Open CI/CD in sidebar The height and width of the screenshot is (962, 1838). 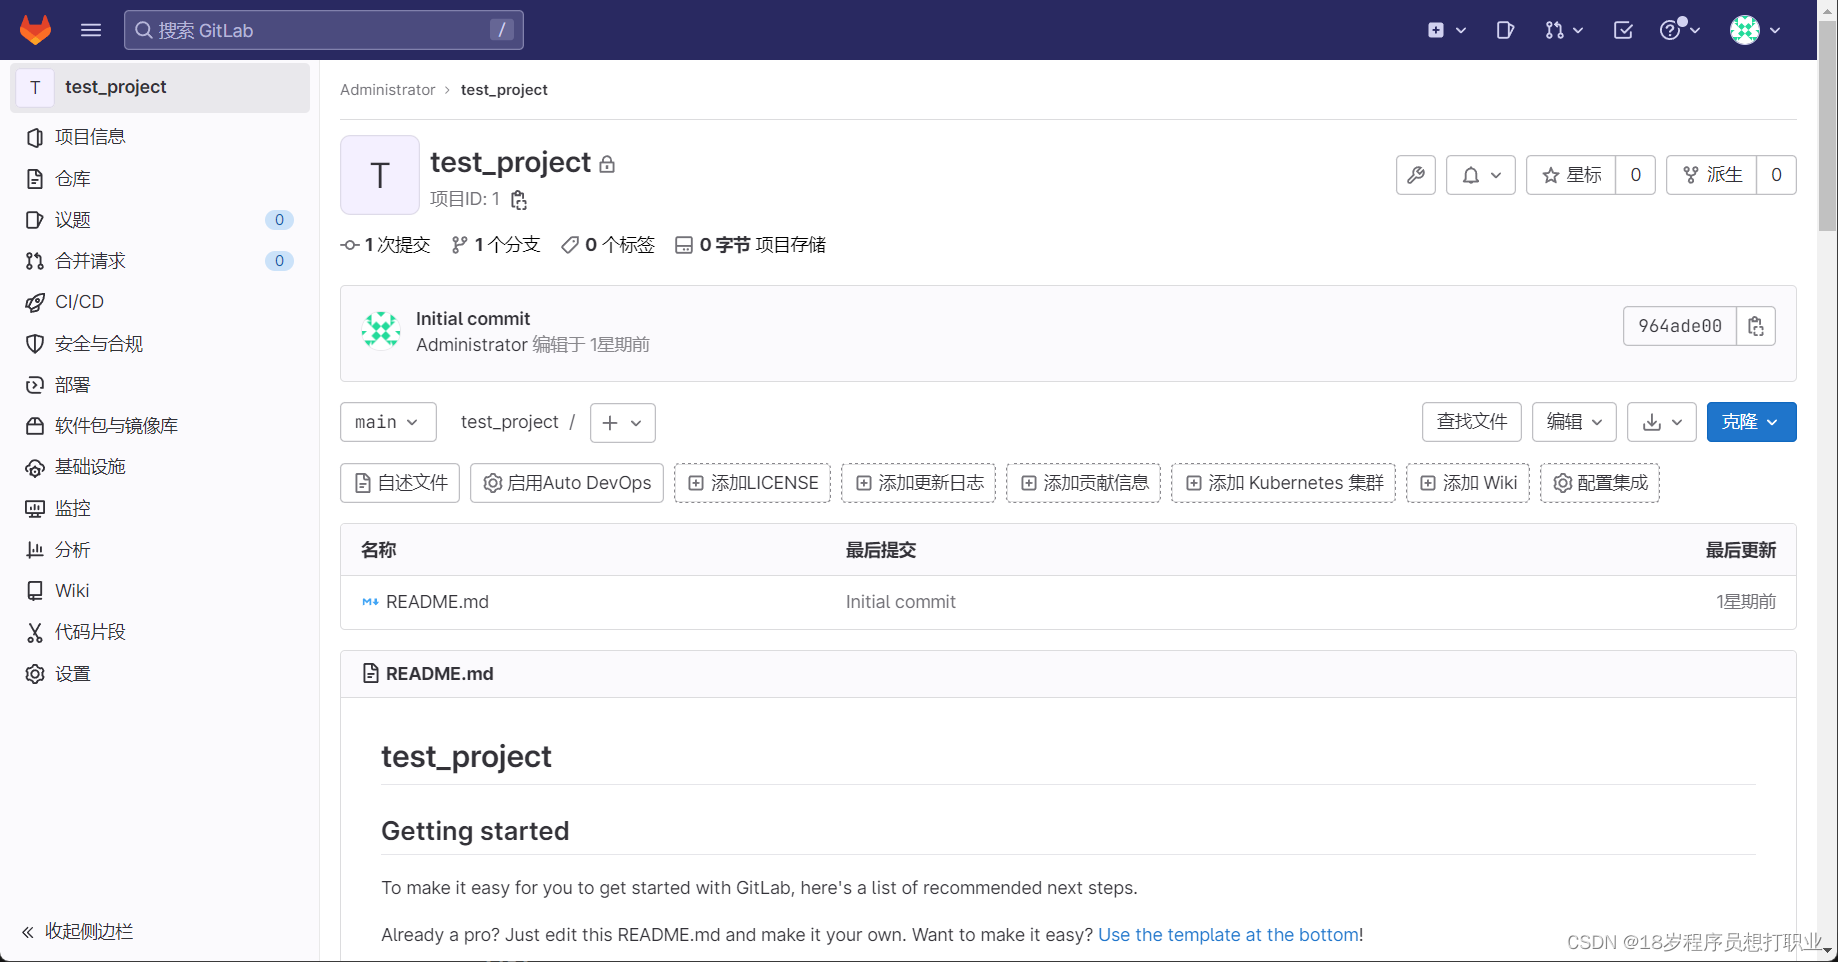coord(160,302)
